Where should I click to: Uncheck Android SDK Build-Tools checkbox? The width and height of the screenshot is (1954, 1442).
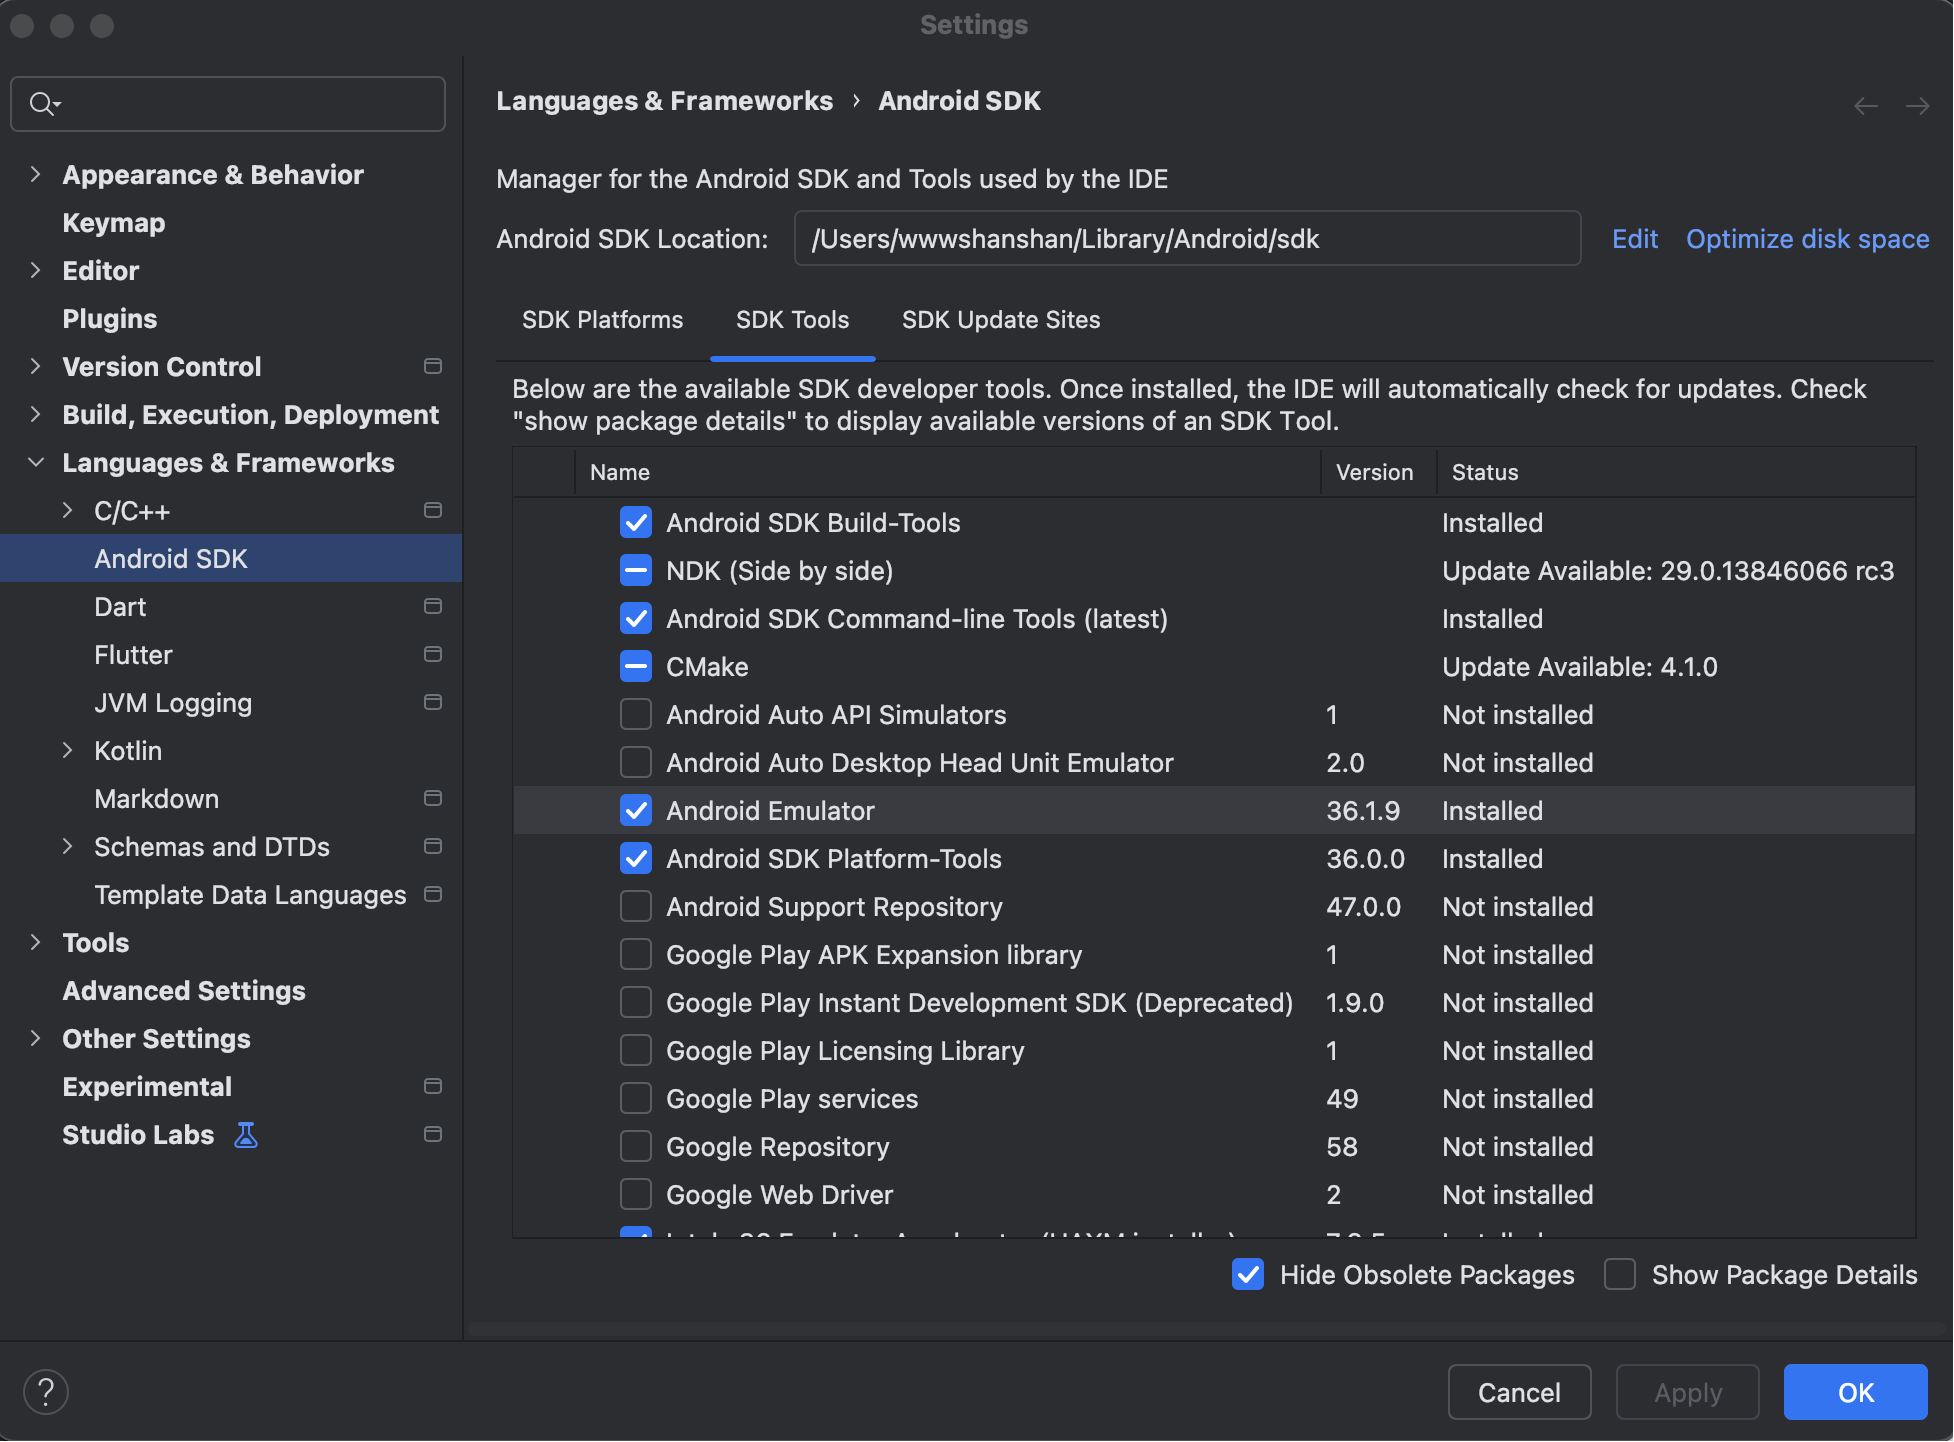[636, 523]
